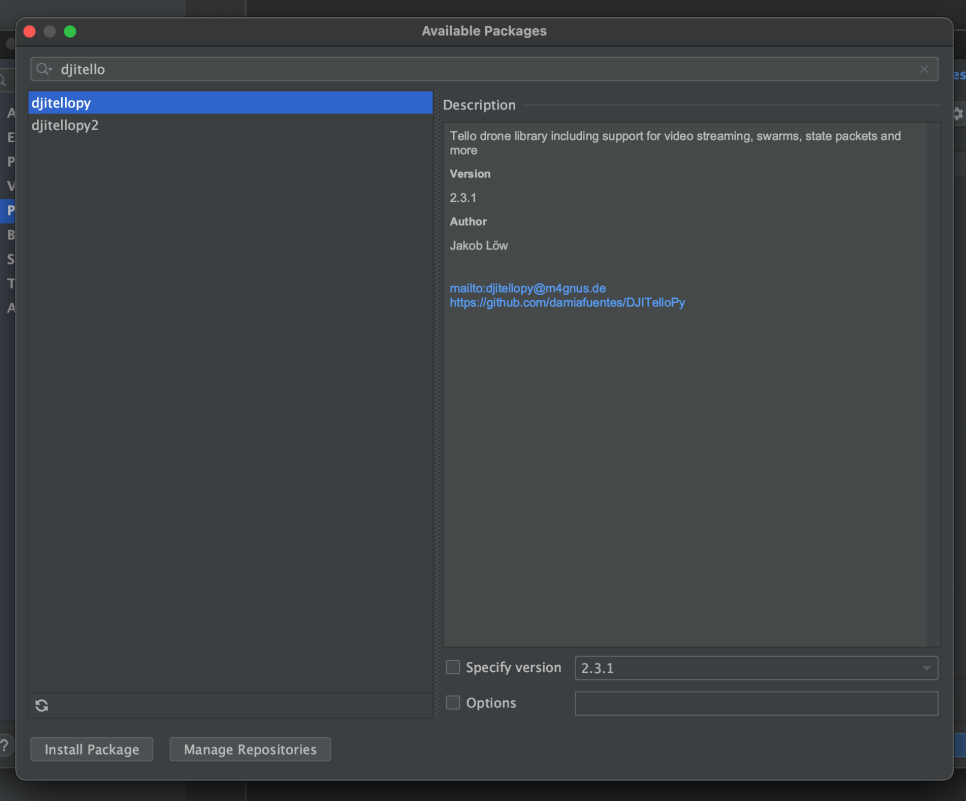The height and width of the screenshot is (801, 966).
Task: Open the GitHub DJITelloPy repository link
Action: (x=567, y=303)
